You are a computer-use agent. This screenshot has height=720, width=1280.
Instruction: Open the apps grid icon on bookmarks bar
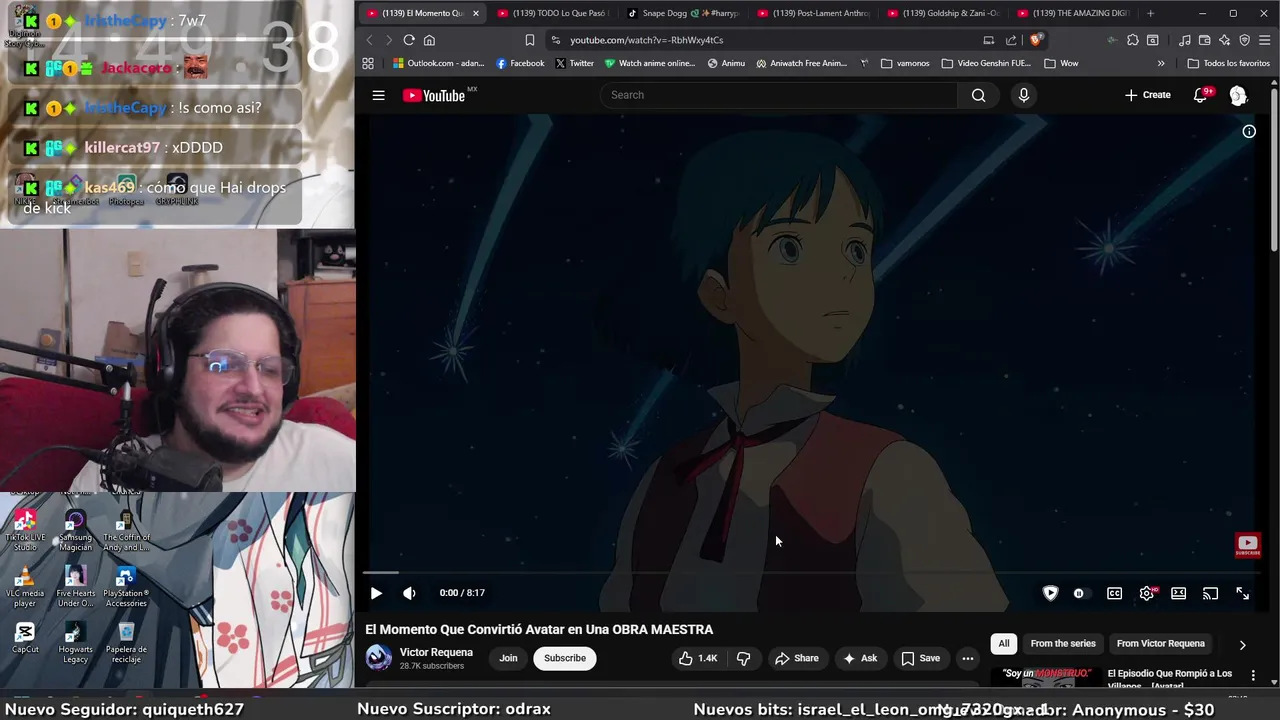(x=368, y=63)
